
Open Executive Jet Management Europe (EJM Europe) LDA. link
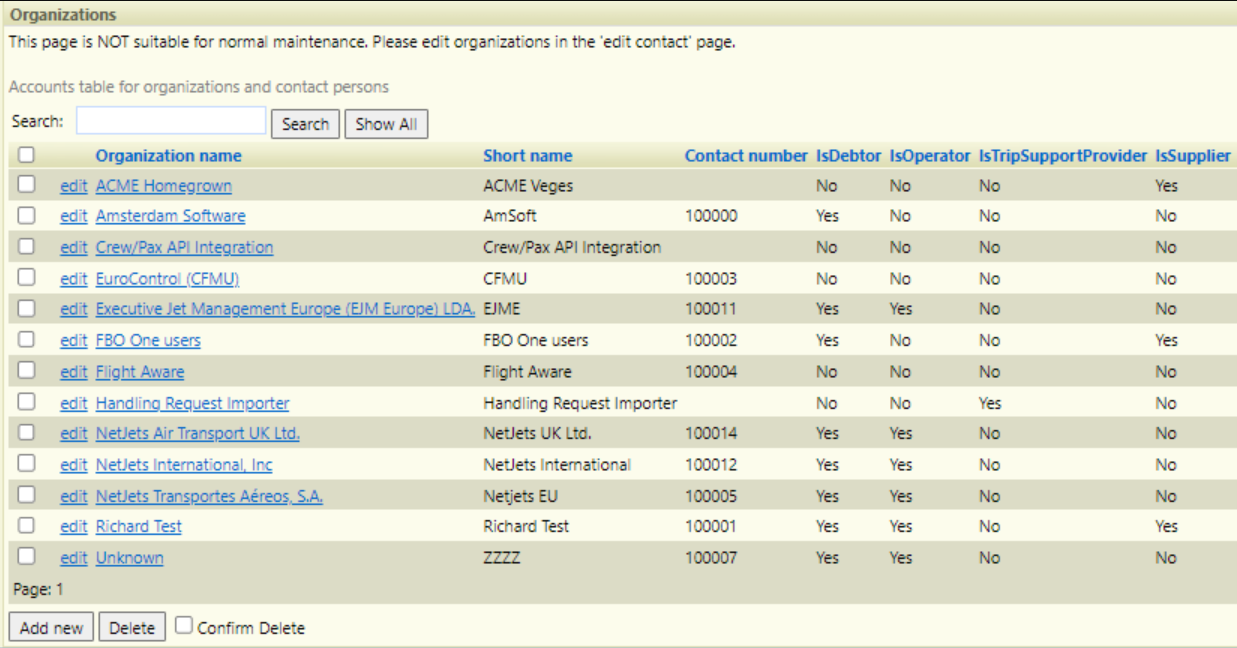click(x=286, y=309)
